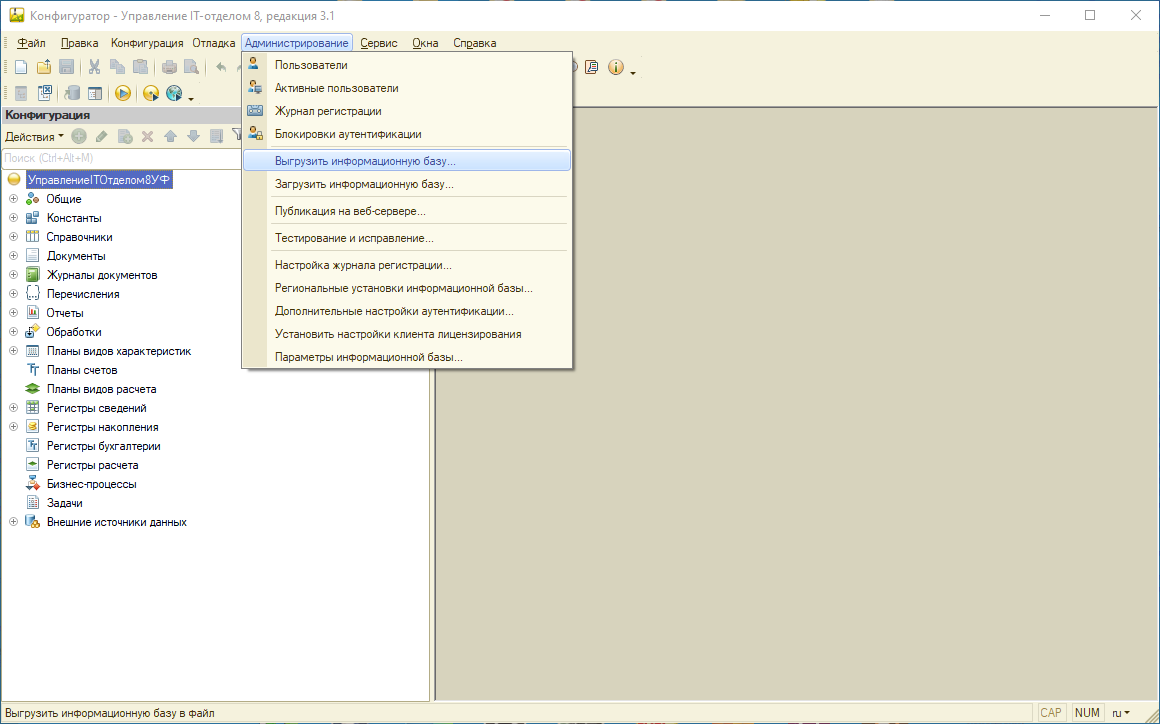The height and width of the screenshot is (724, 1160).
Task: Click the orange info icon in toolbar
Action: [x=615, y=67]
